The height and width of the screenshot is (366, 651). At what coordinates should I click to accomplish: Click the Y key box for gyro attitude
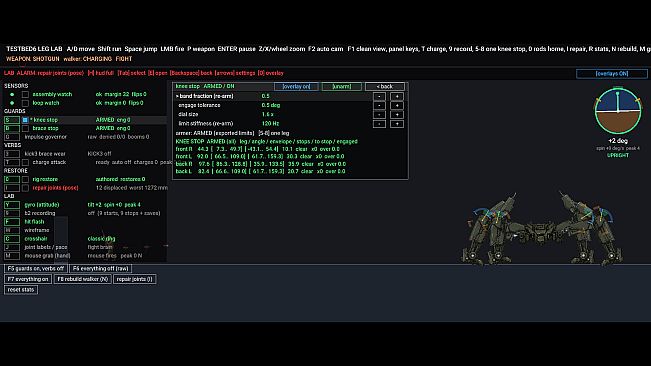[12, 205]
